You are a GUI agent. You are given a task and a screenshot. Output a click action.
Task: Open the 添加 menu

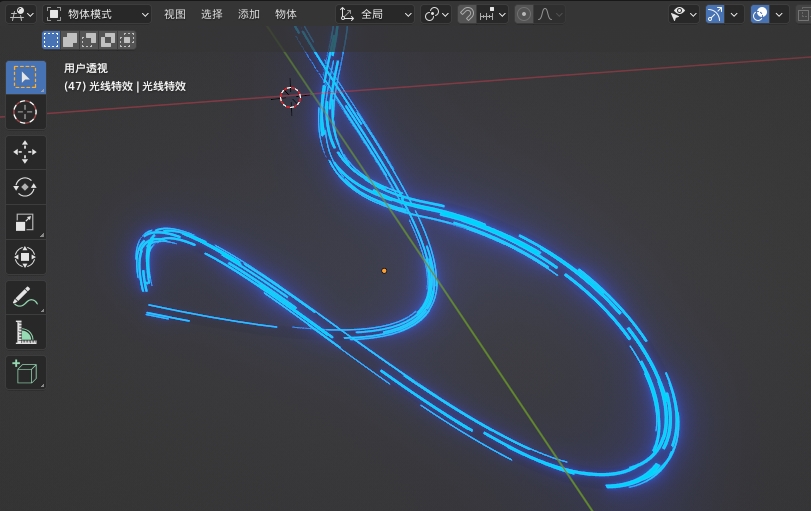coord(249,14)
